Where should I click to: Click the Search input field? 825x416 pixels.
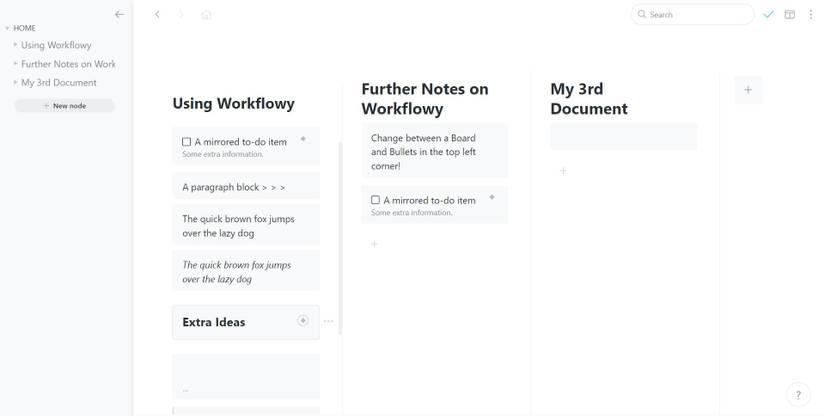pyautogui.click(x=698, y=15)
